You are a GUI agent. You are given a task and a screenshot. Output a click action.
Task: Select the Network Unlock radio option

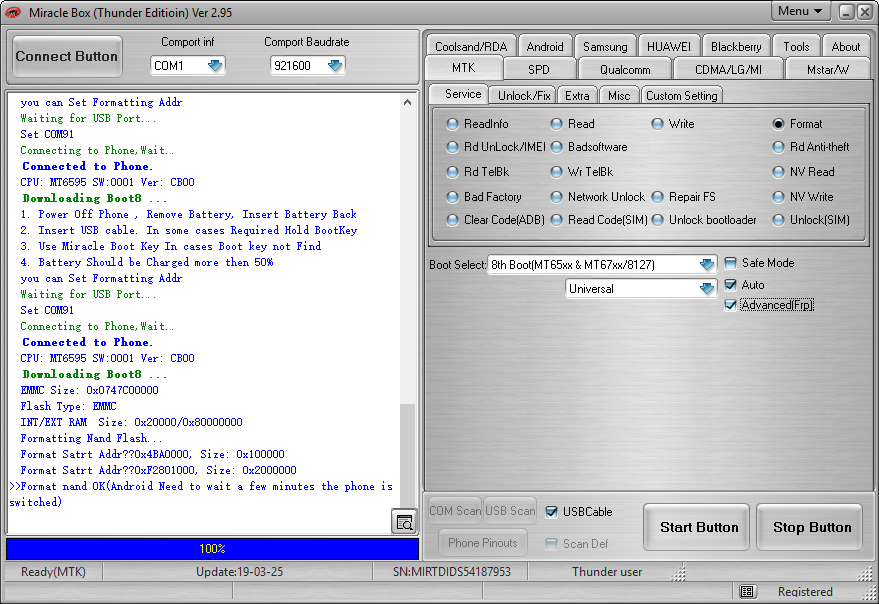[598, 197]
